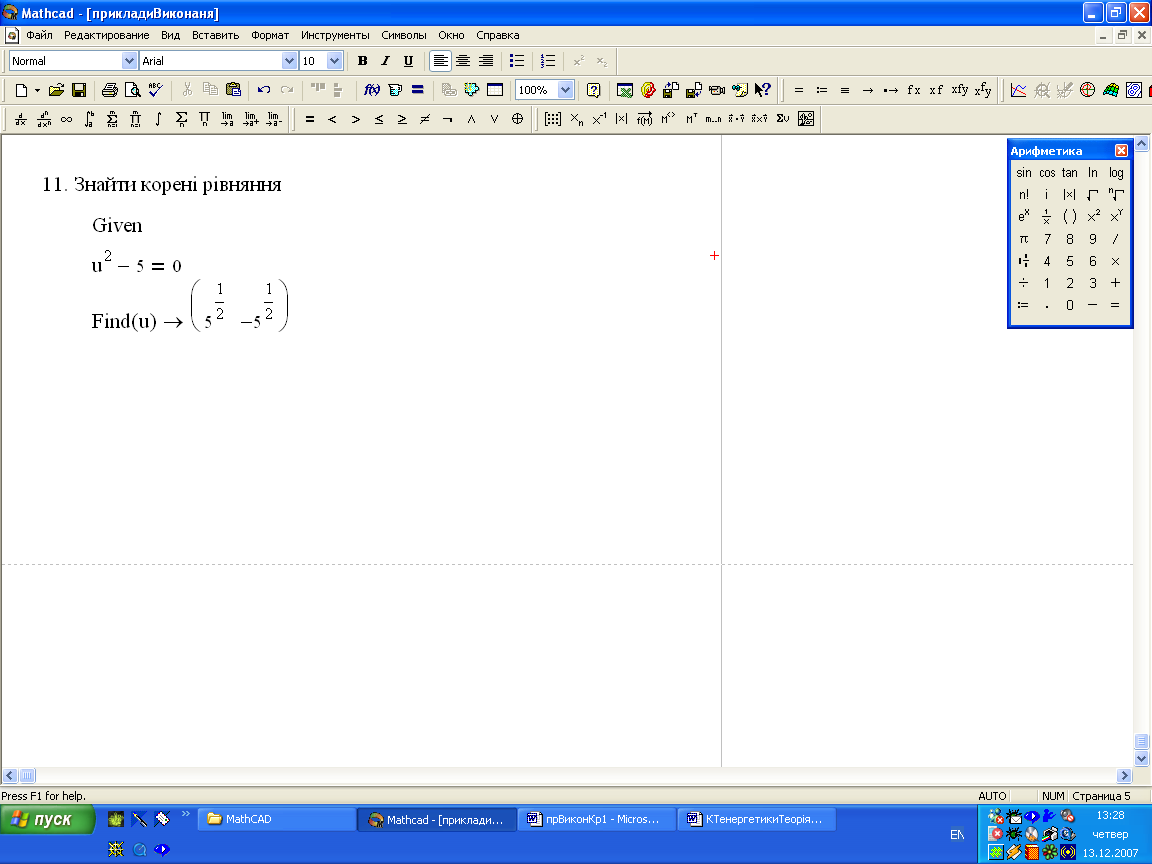Center align text
Screen dimensions: 1152x864
(463, 61)
